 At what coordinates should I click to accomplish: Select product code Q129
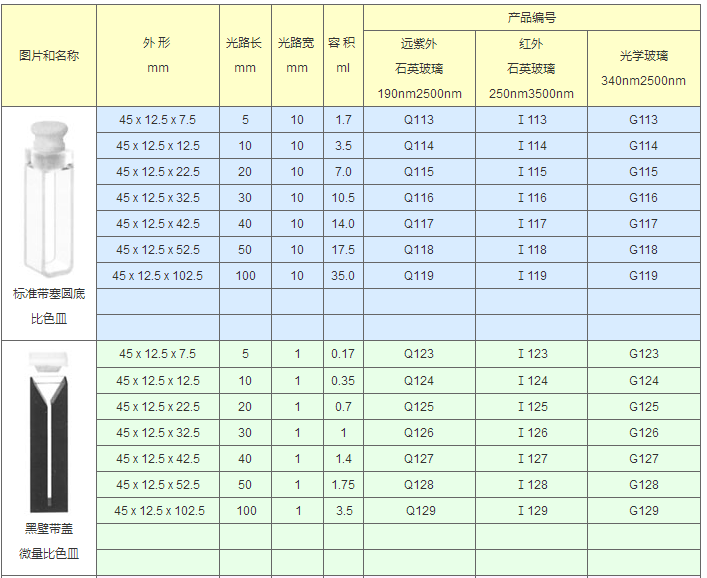[x=419, y=511]
